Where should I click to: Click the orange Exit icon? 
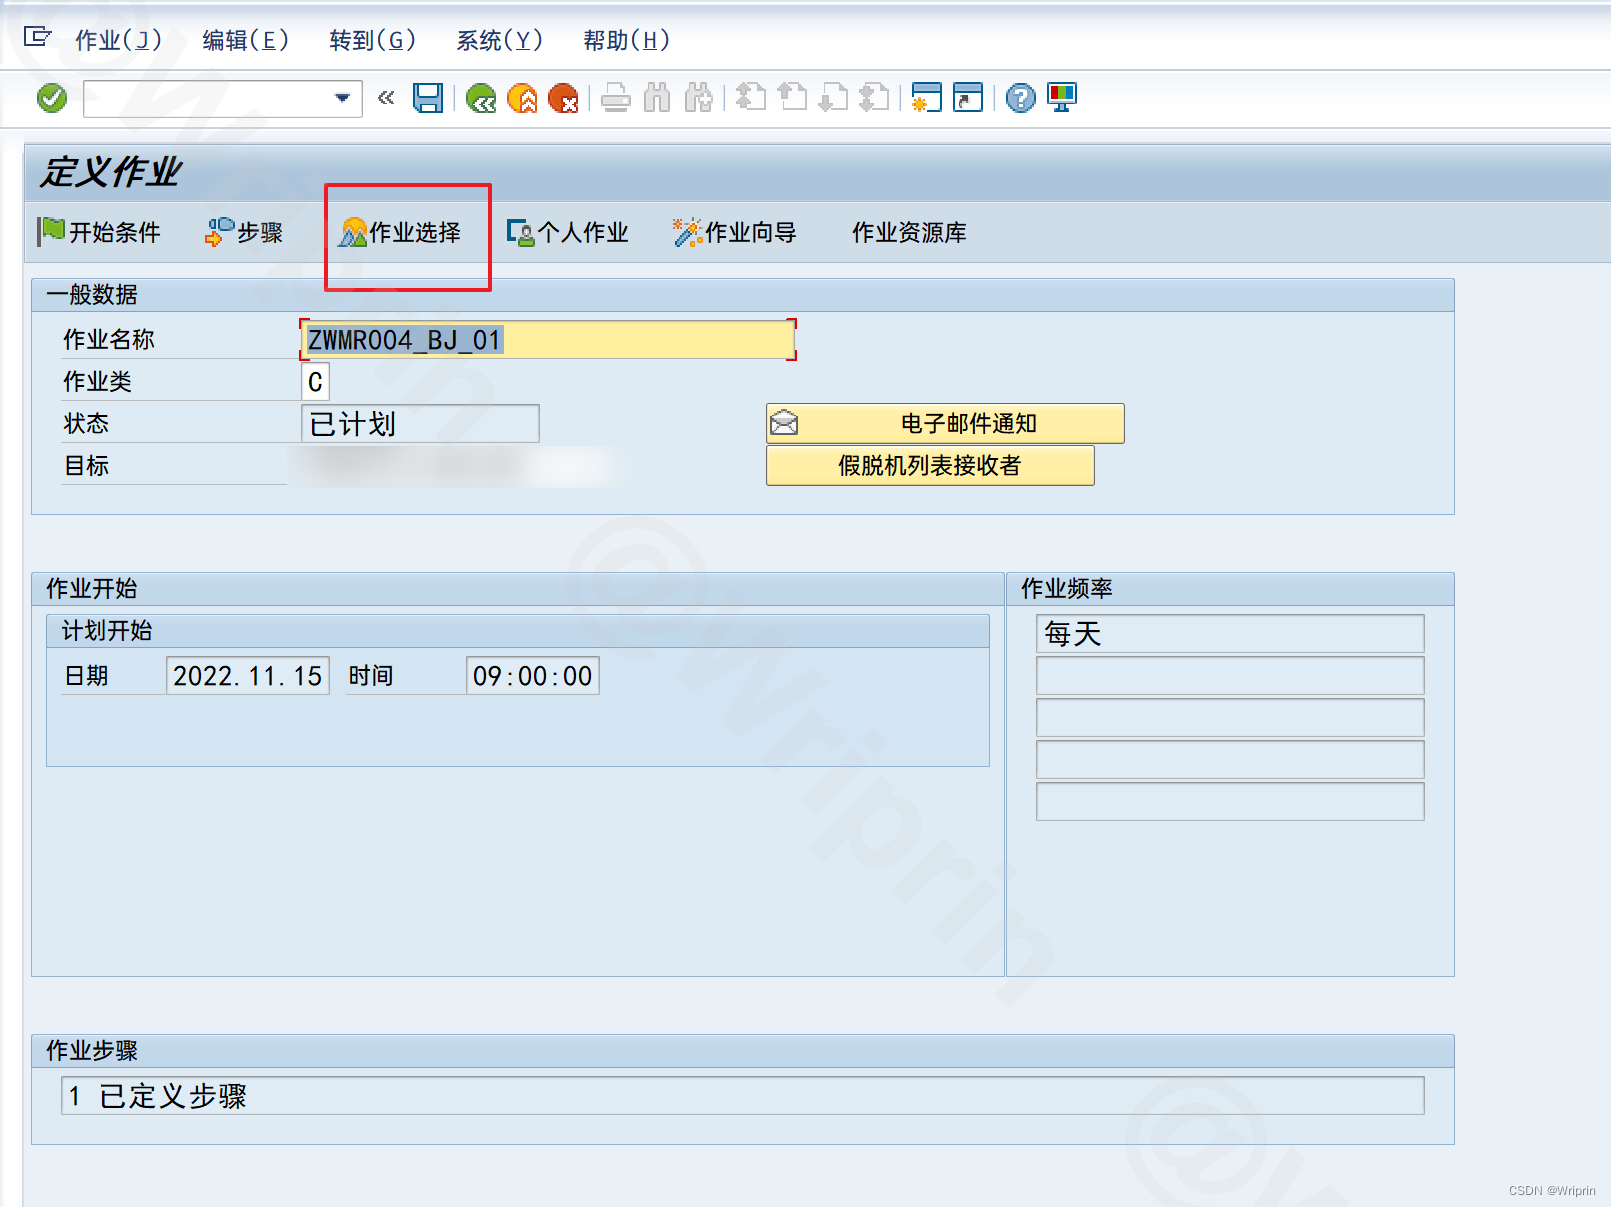(522, 98)
